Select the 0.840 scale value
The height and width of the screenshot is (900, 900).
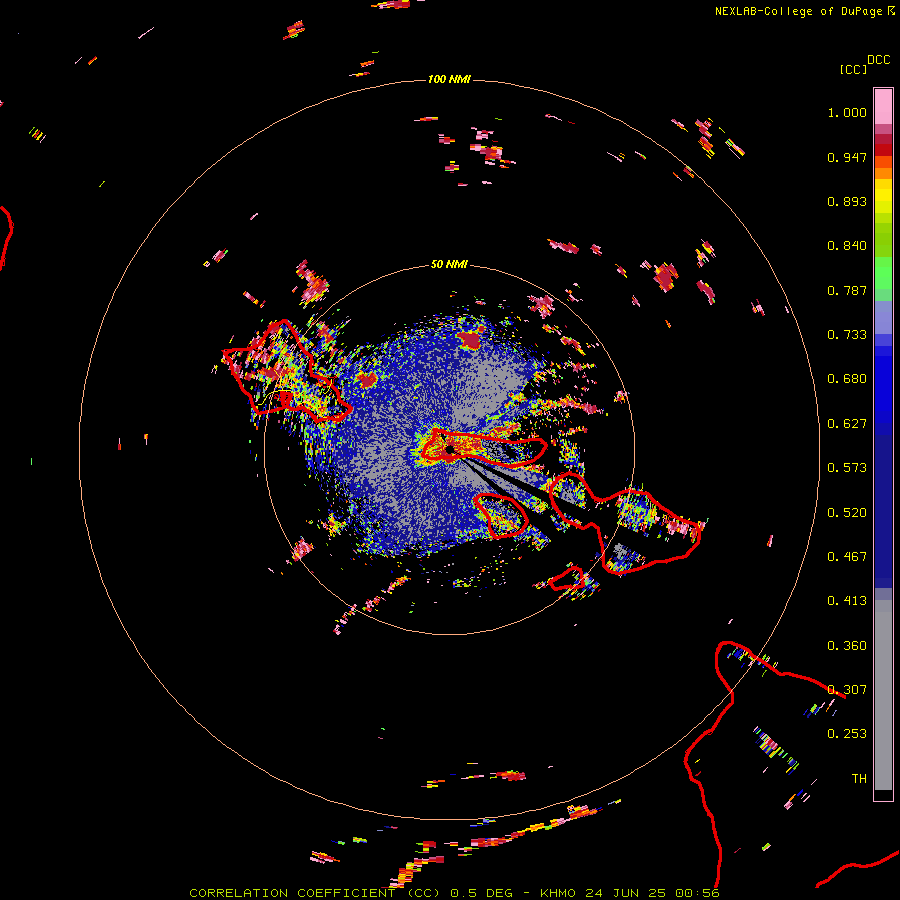pyautogui.click(x=847, y=246)
